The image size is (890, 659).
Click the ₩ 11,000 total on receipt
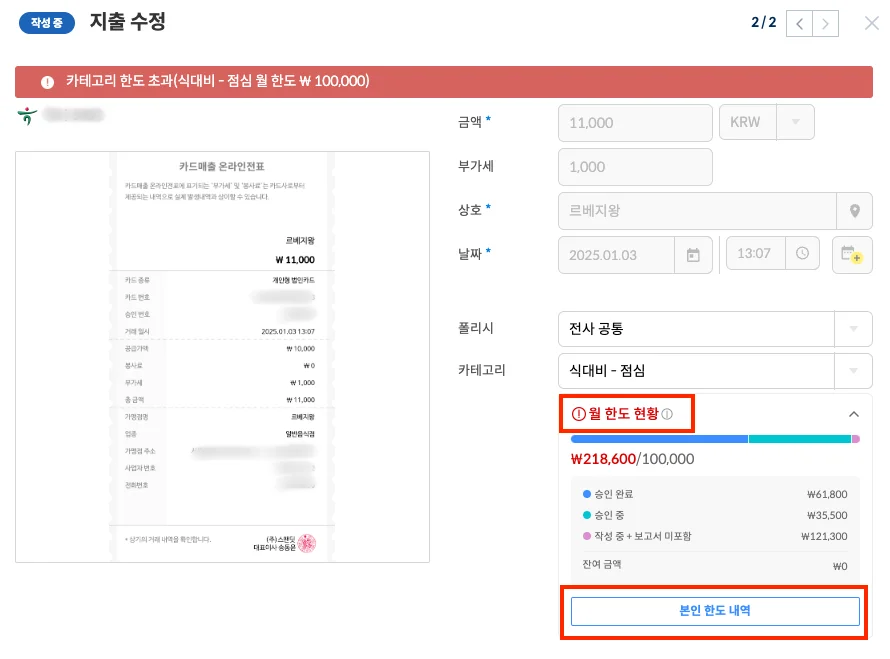295,260
